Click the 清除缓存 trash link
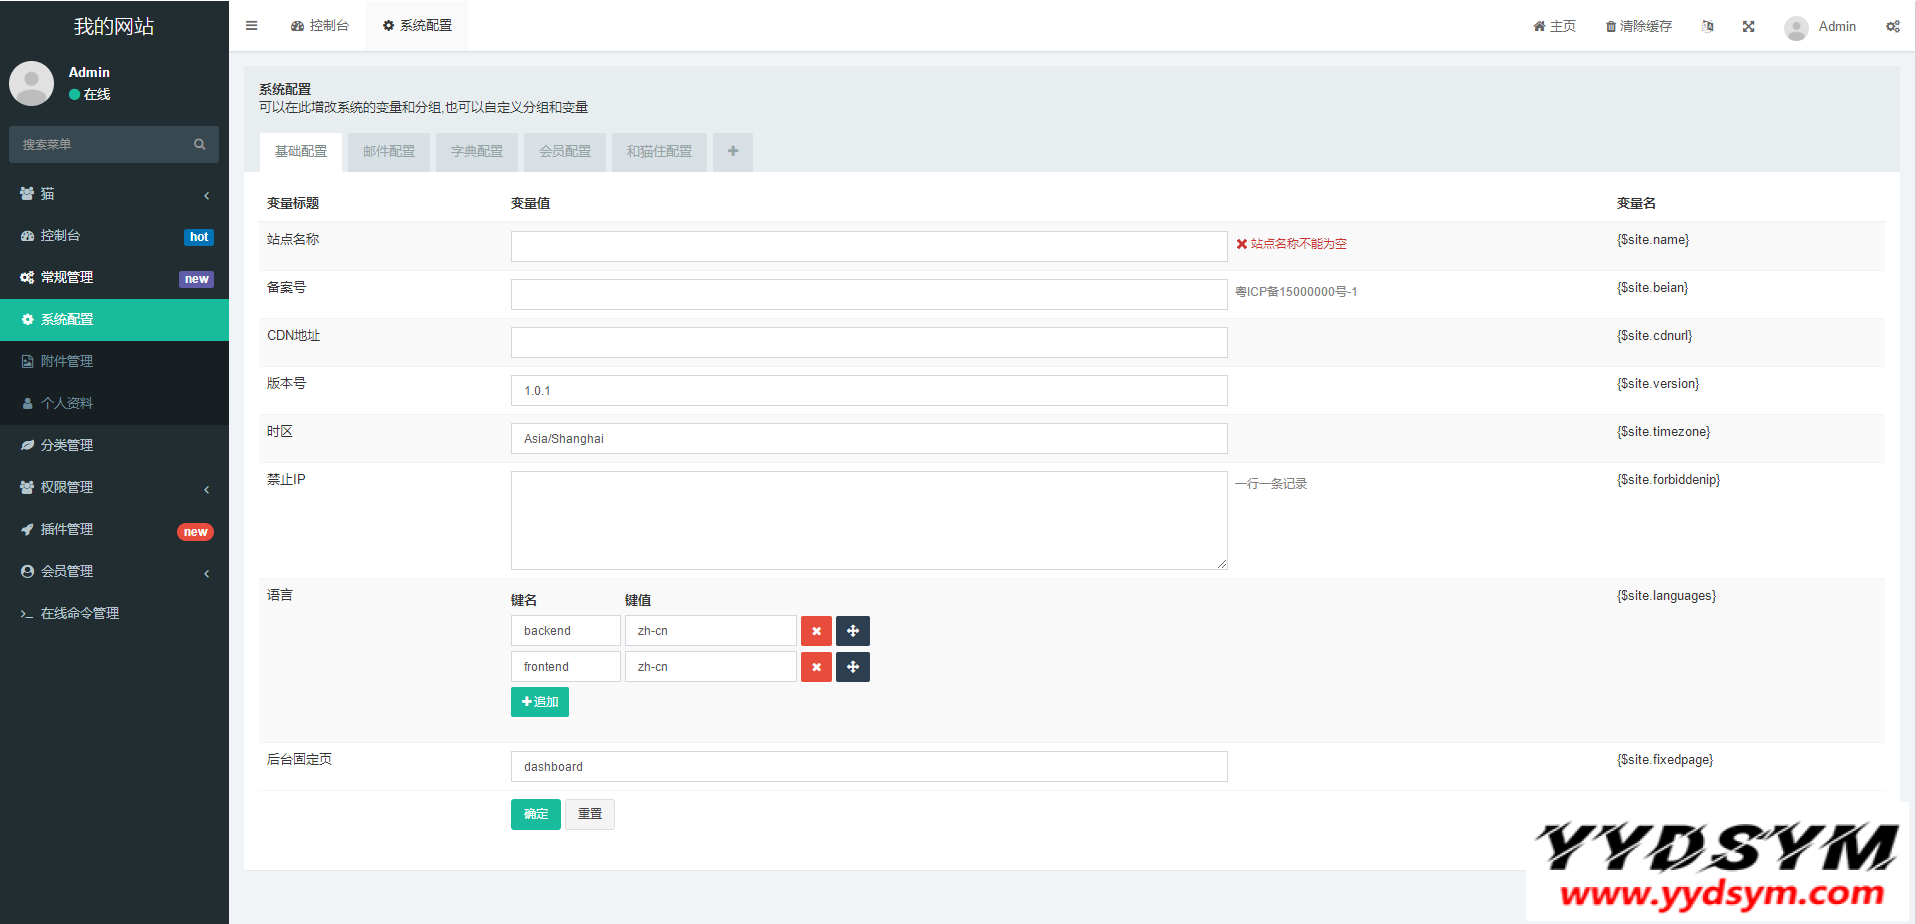 [x=1638, y=26]
